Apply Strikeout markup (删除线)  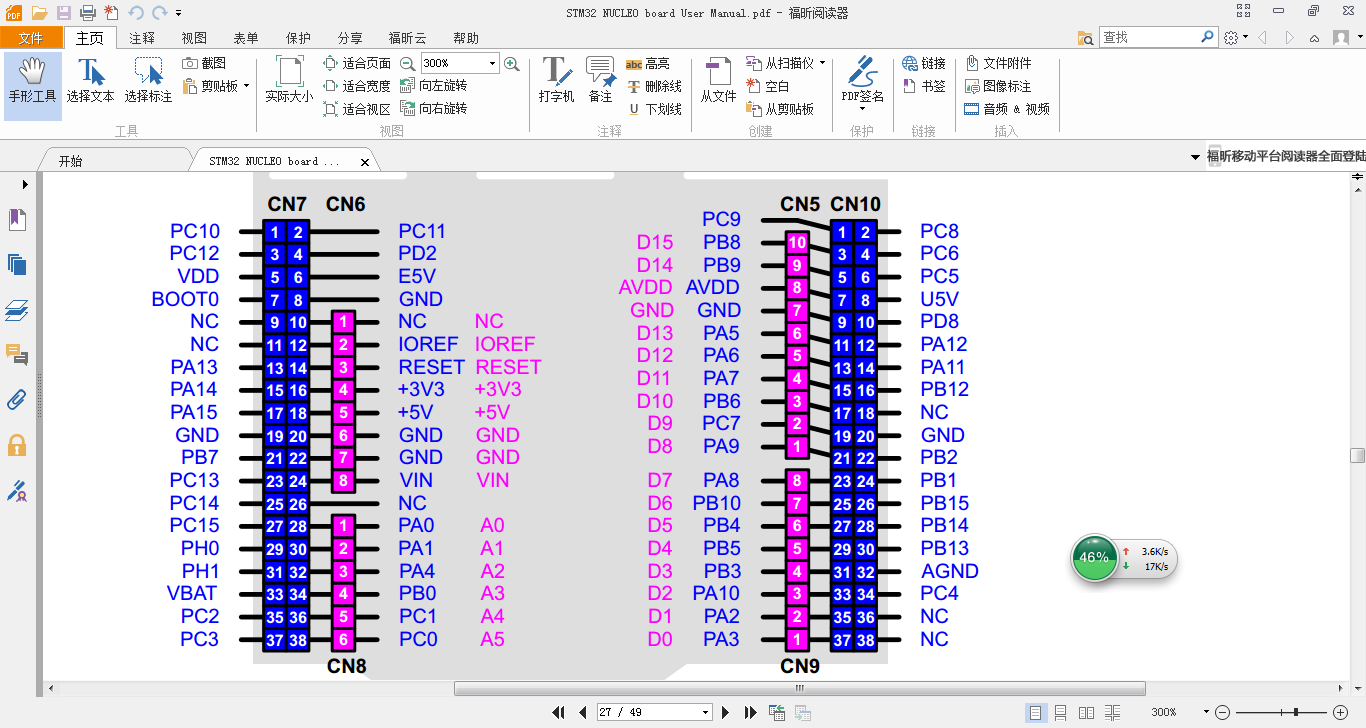pos(654,86)
